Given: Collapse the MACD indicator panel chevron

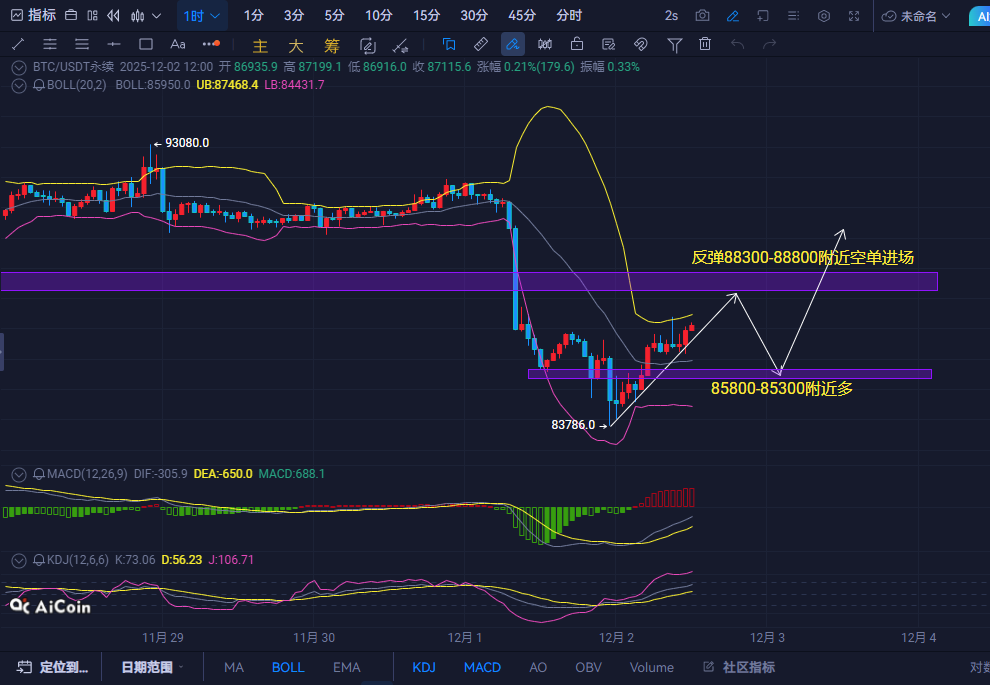Looking at the screenshot, I should [x=20, y=473].
